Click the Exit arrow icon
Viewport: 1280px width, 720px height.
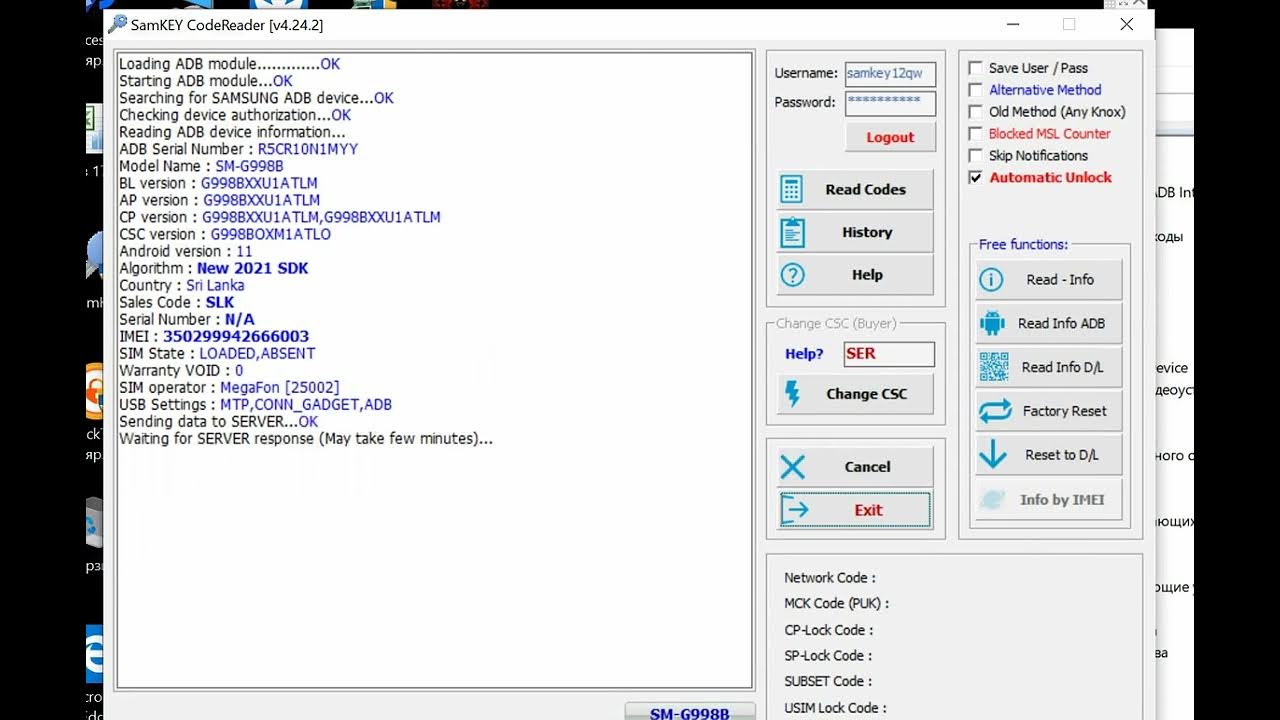click(794, 510)
